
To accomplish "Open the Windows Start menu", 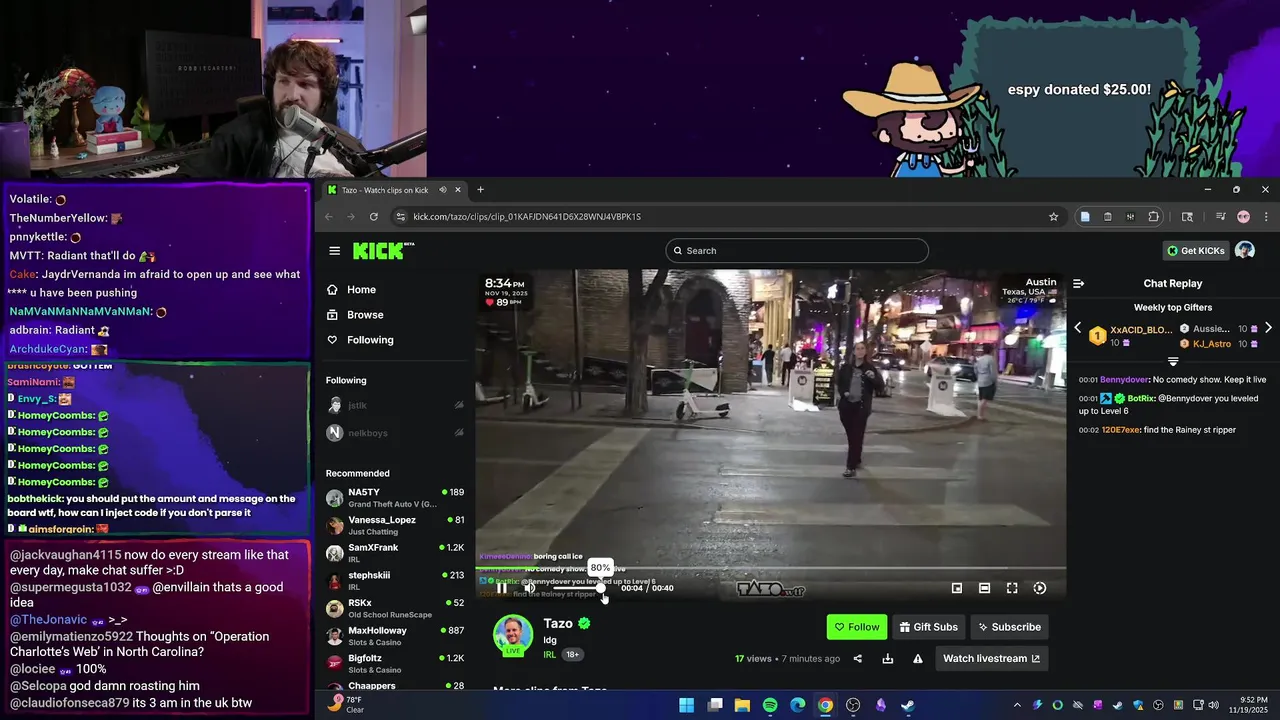I will pyautogui.click(x=687, y=705).
